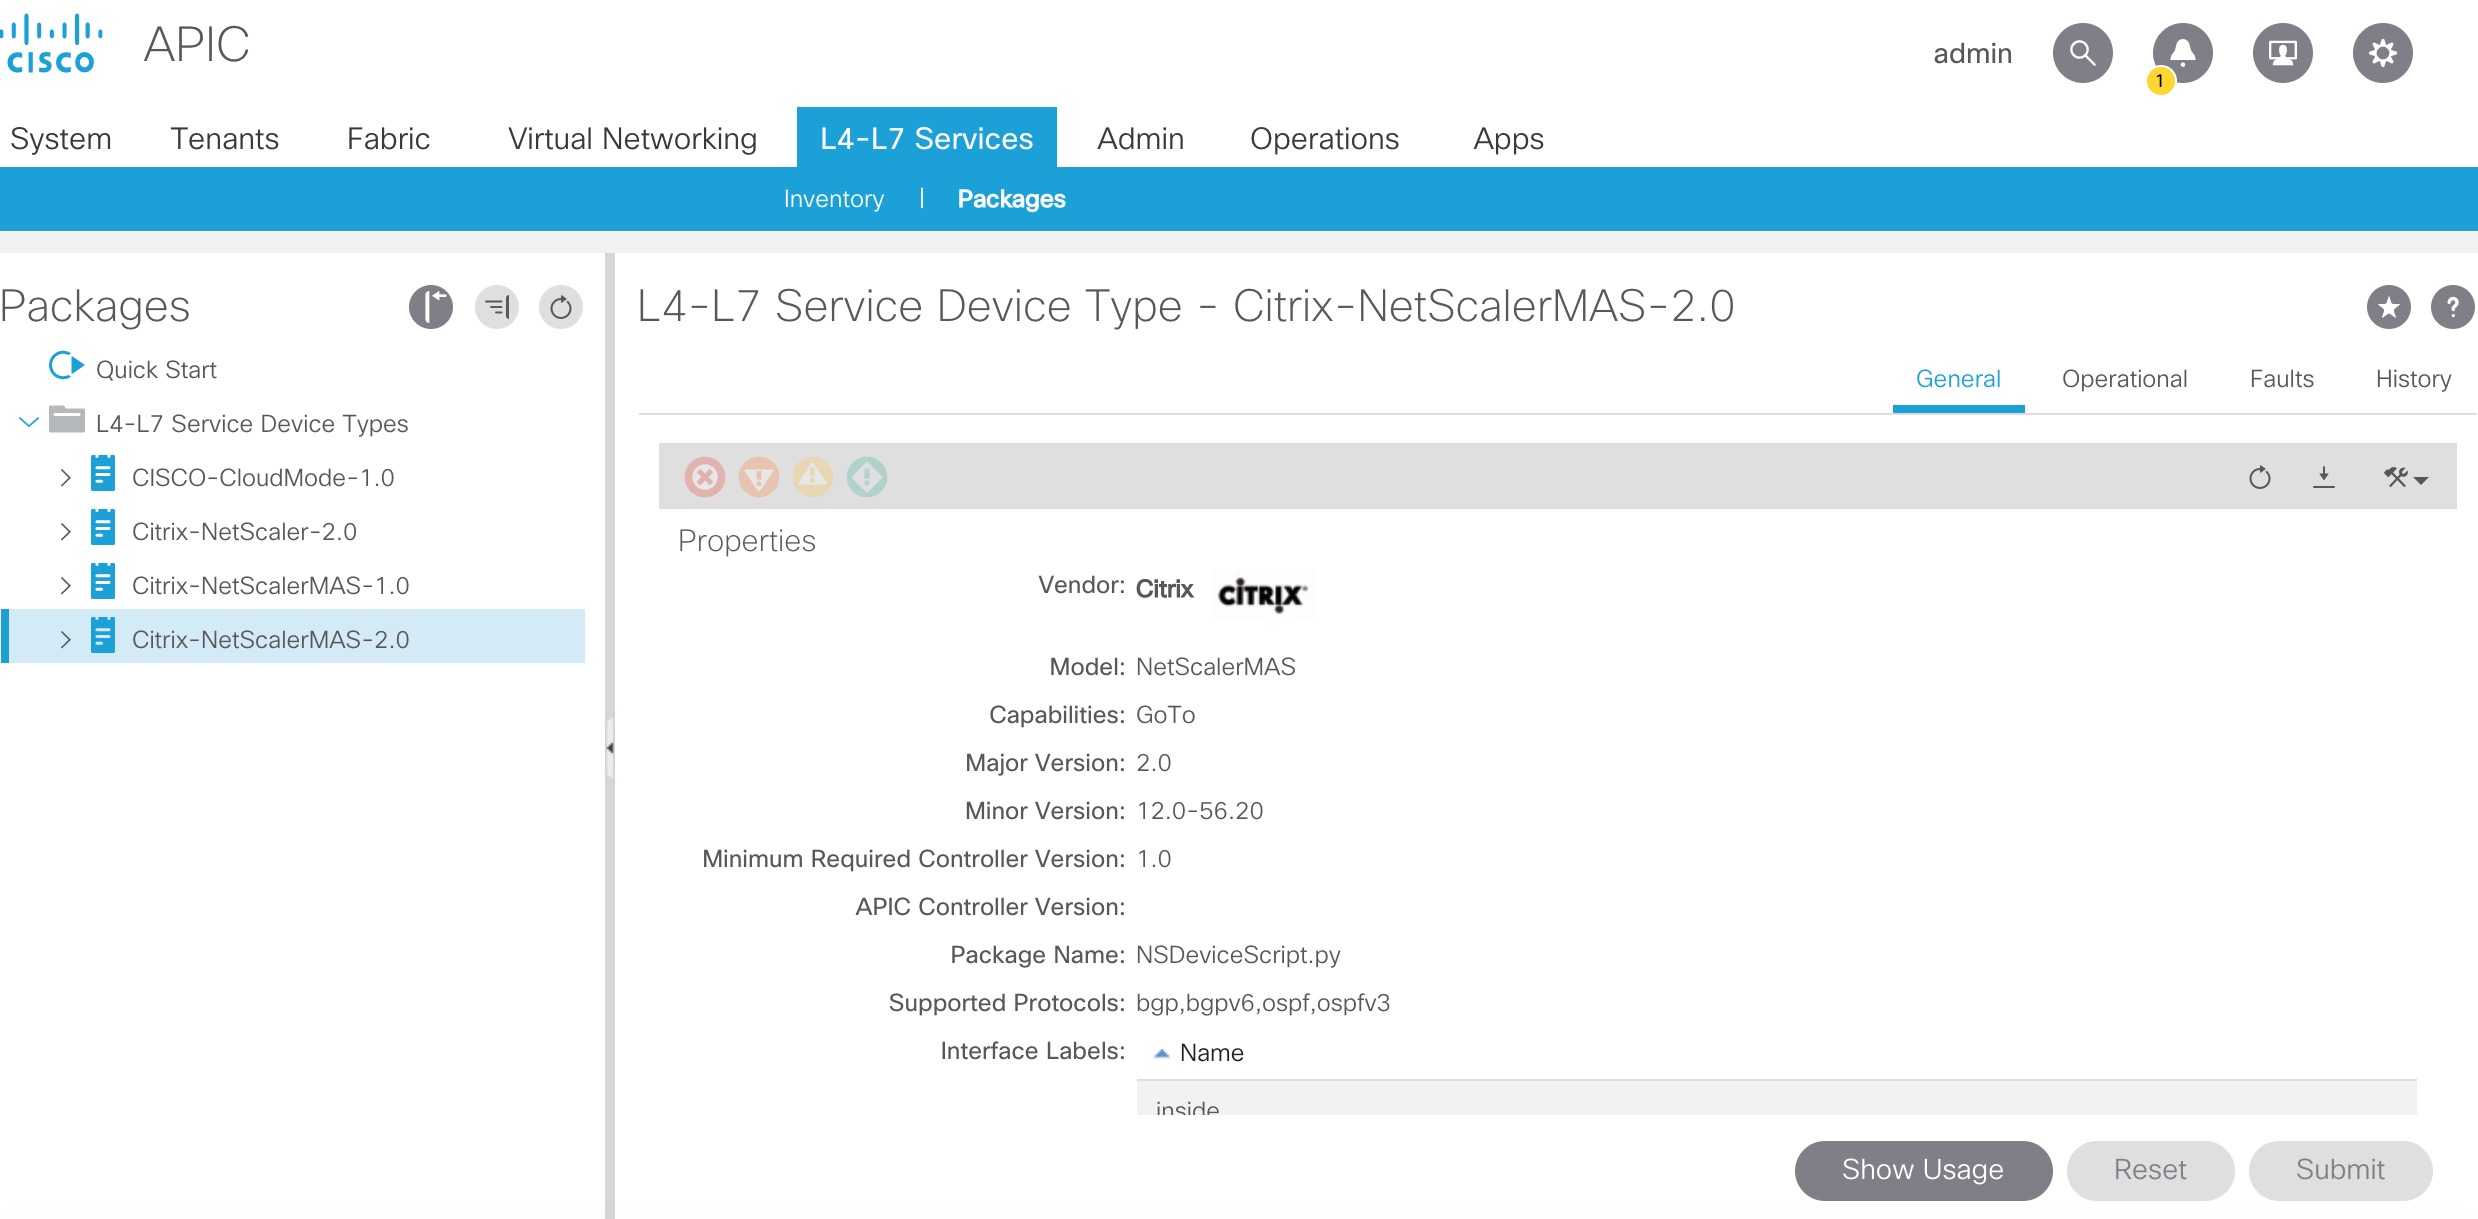2478x1219 pixels.
Task: Click the pane splitter collapse handle
Action: coord(609,748)
